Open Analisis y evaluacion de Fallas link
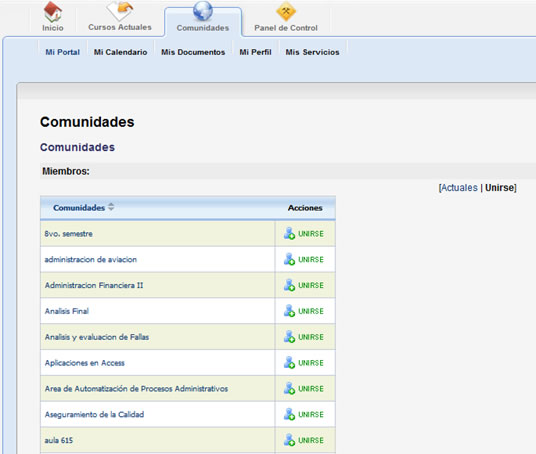Image resolution: width=536 pixels, height=454 pixels. pyautogui.click(x=97, y=337)
